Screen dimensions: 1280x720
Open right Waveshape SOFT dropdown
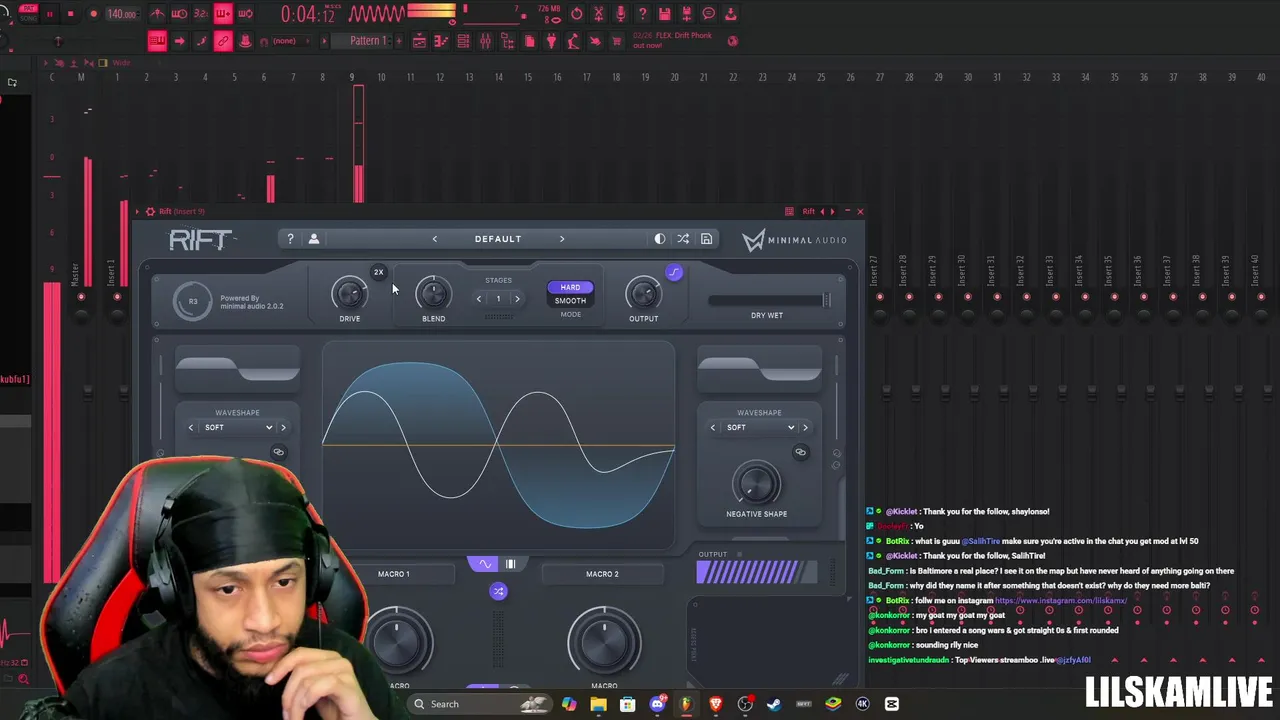[x=760, y=427]
